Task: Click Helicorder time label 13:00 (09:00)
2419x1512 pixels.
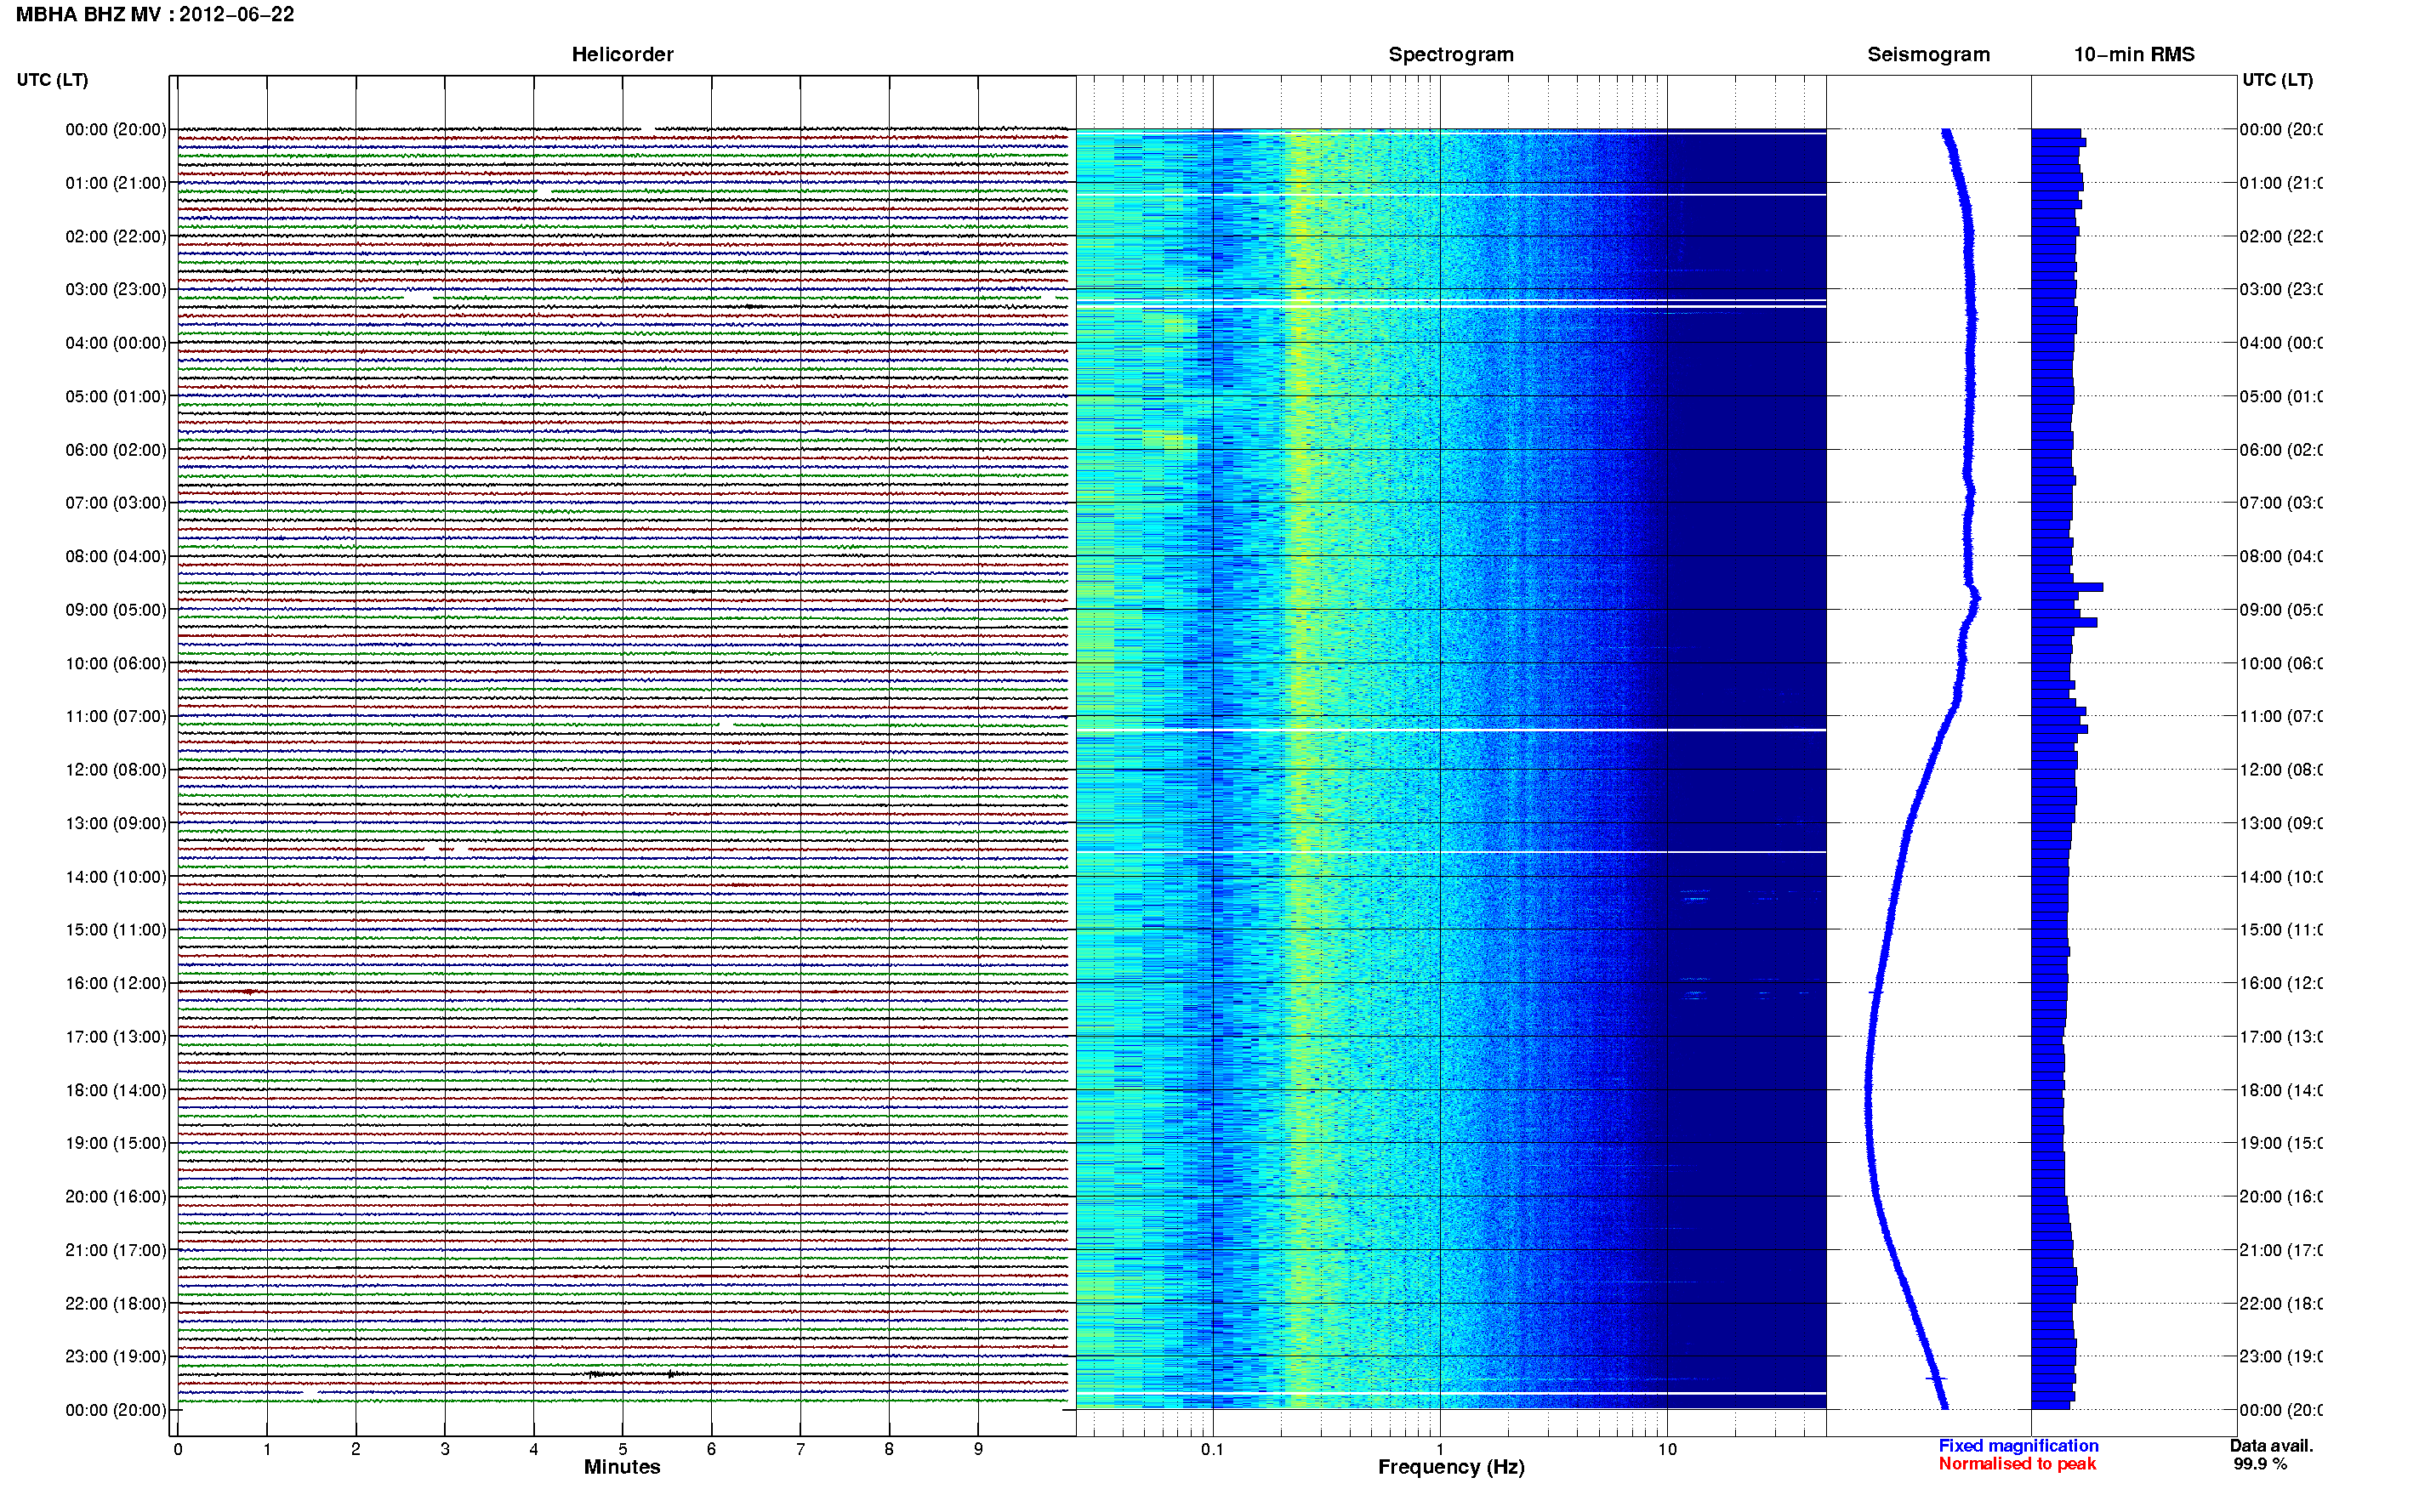Action: [x=116, y=823]
